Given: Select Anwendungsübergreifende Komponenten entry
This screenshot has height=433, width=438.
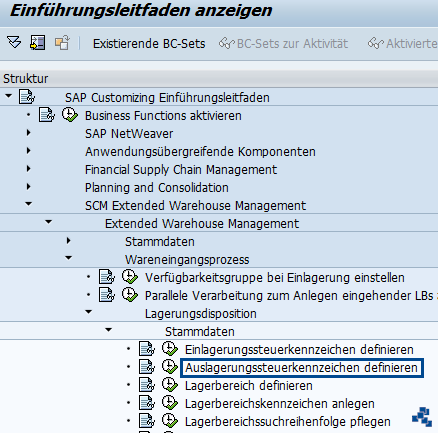Looking at the screenshot, I should tap(200, 152).
